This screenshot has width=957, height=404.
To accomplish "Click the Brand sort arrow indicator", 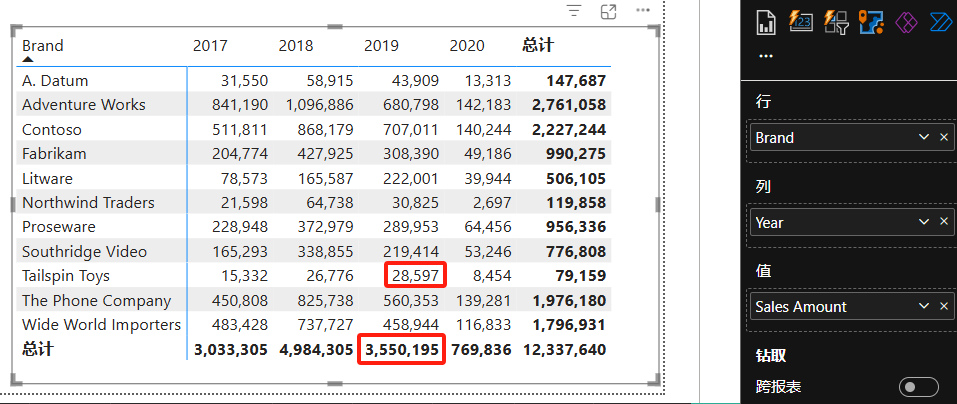I will pos(27,59).
